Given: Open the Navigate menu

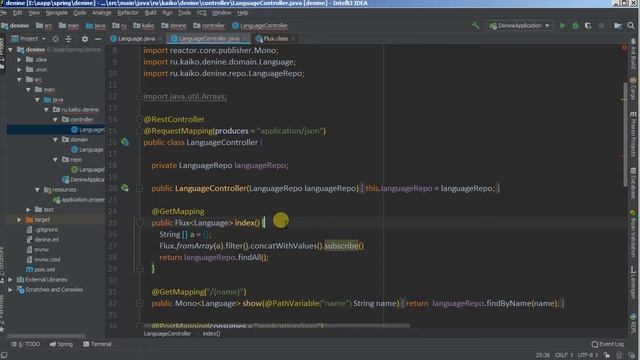Looking at the screenshot, I should click(x=57, y=13).
